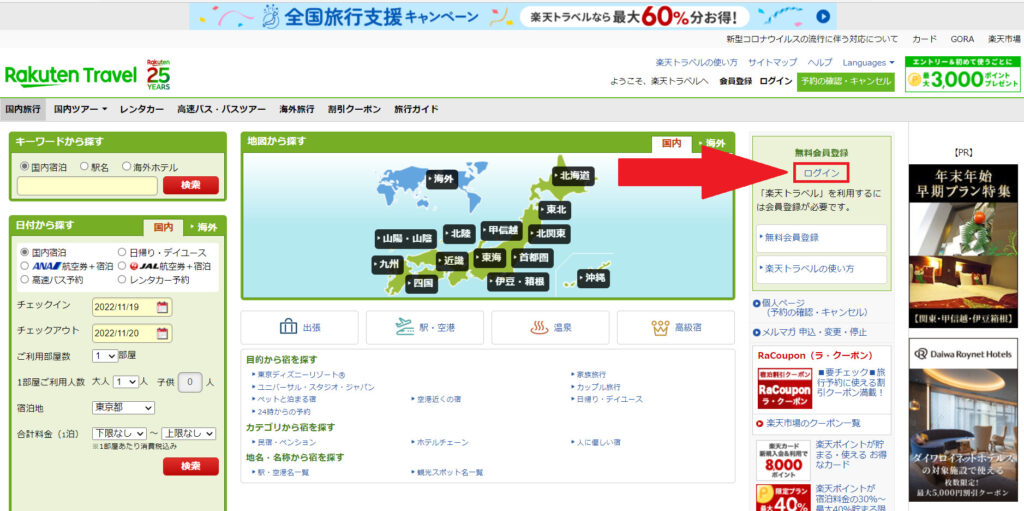1024x511 pixels.
Task: Click the 高級宿 crown icon
Action: 660,327
